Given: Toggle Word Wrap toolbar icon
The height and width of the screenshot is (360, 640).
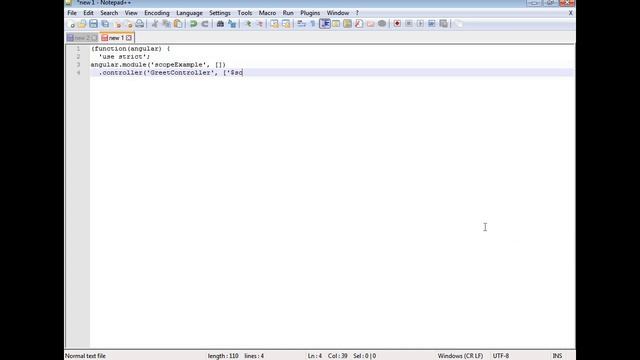Looking at the screenshot, I should 301,24.
